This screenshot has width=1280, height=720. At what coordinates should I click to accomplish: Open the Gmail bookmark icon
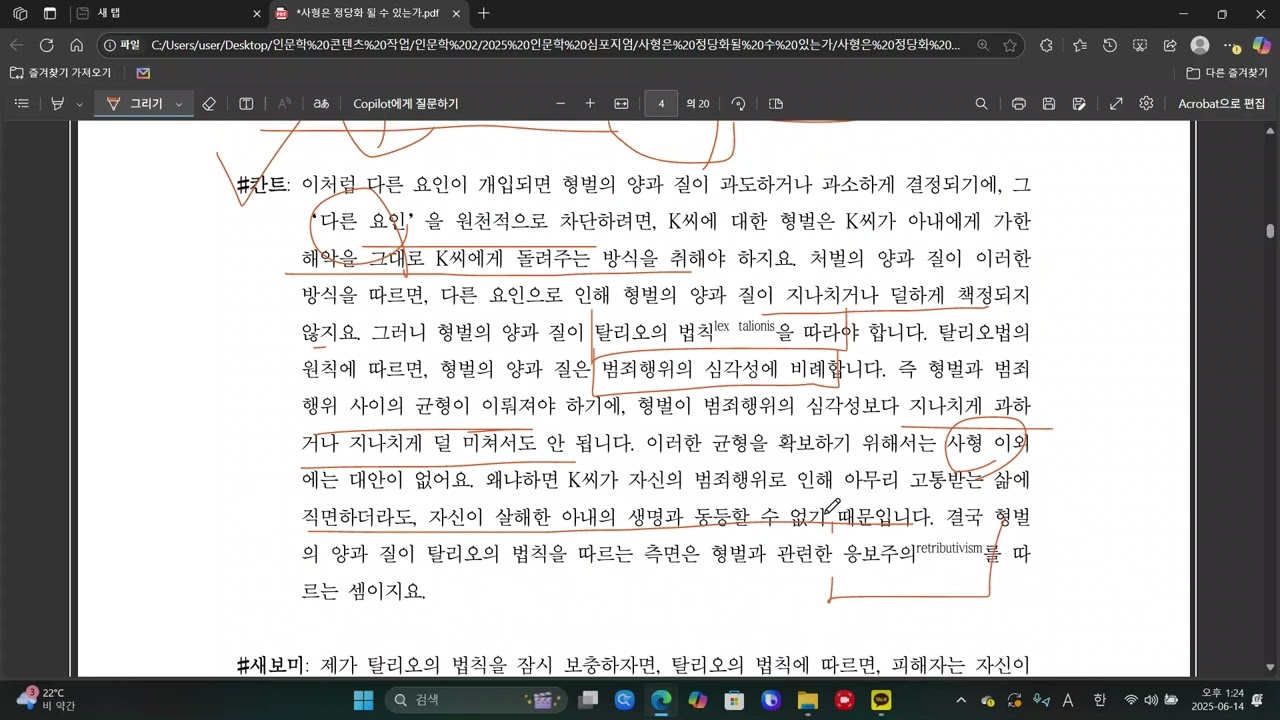click(143, 73)
